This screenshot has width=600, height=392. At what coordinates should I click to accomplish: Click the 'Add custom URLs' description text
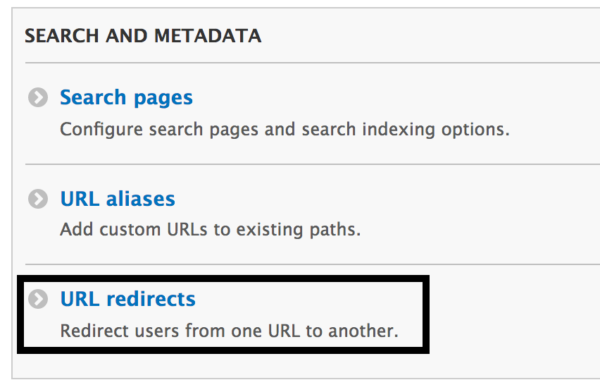click(210, 230)
